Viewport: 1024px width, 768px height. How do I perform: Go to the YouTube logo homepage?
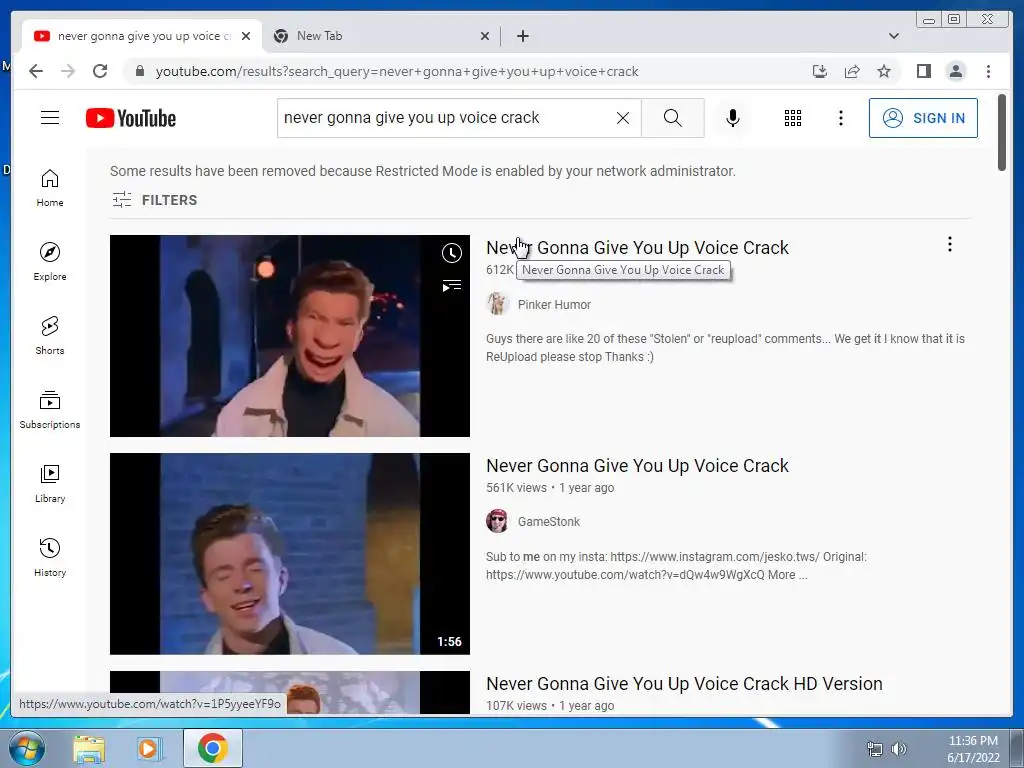131,118
